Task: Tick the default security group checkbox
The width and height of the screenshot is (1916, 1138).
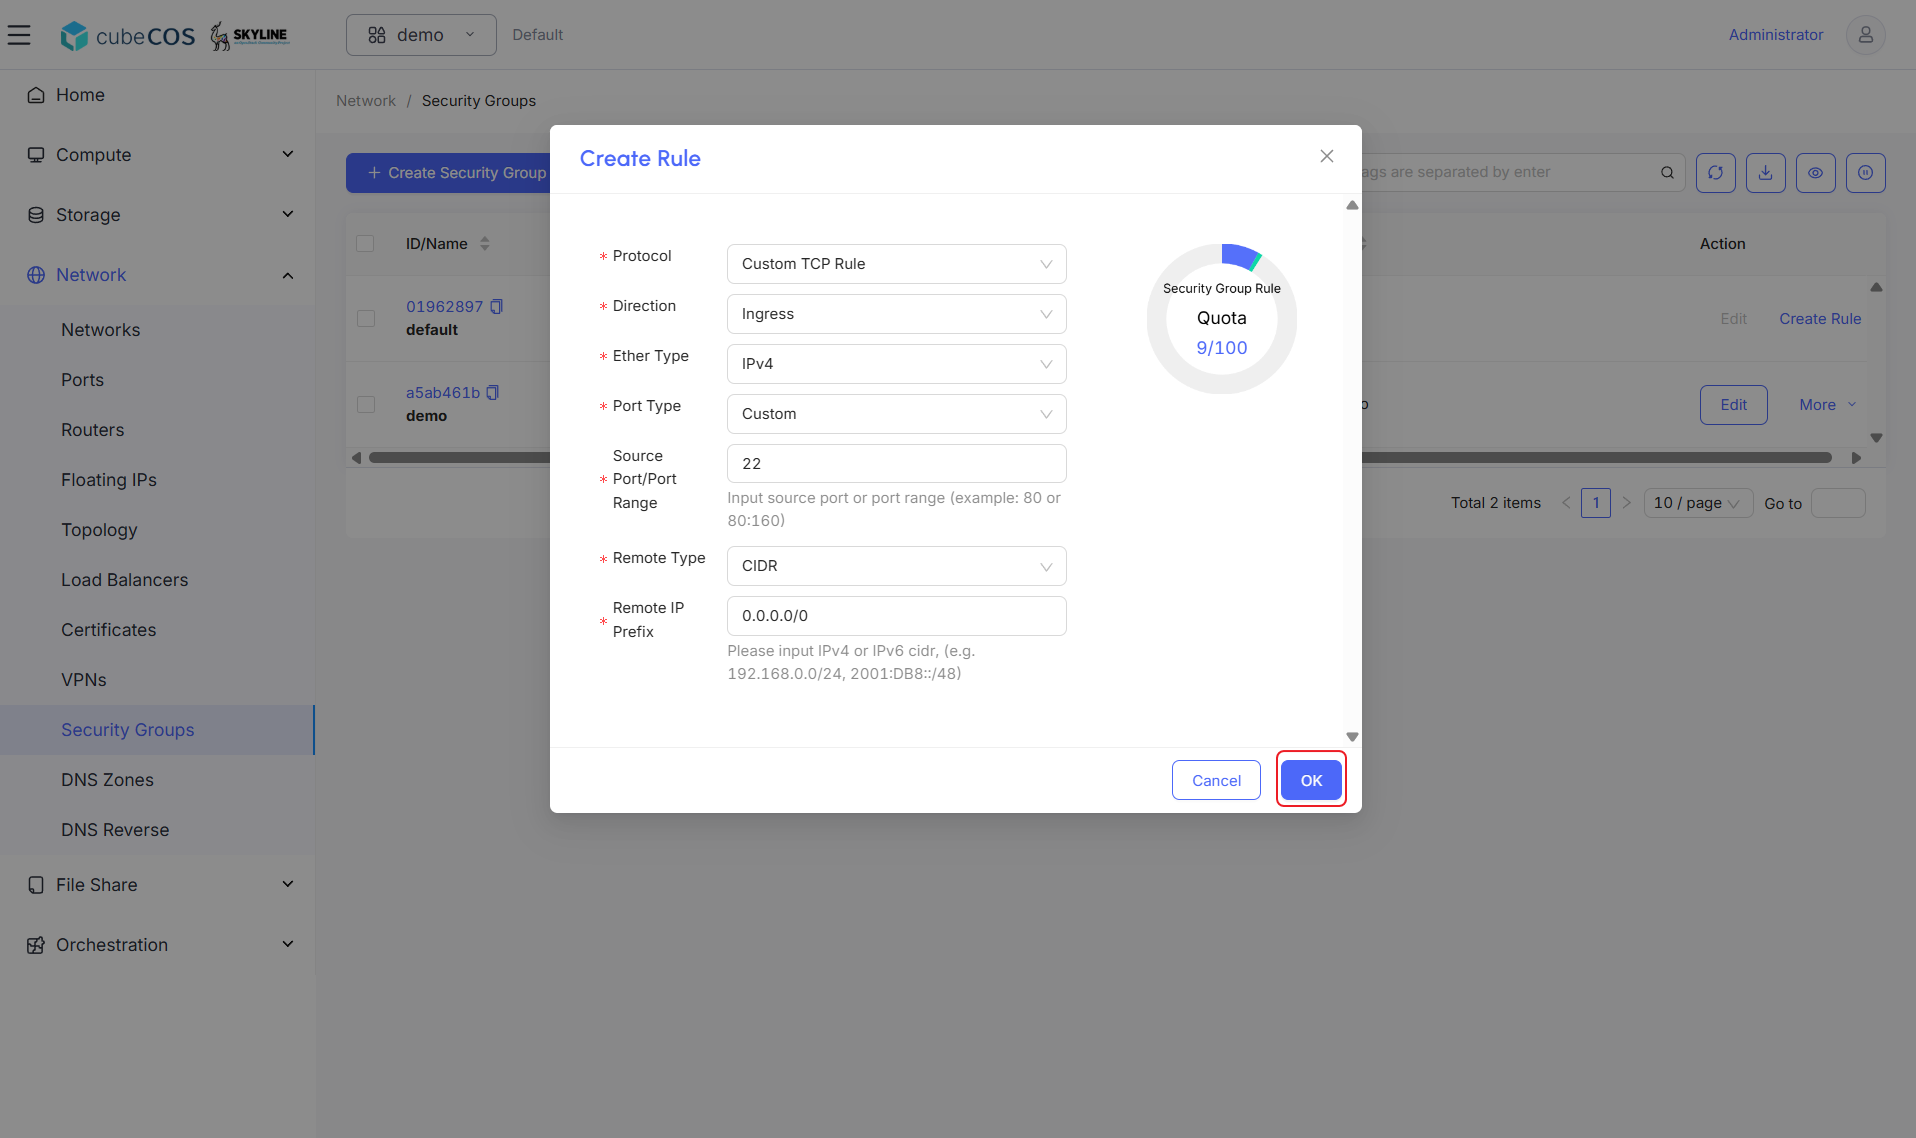Action: 366,318
